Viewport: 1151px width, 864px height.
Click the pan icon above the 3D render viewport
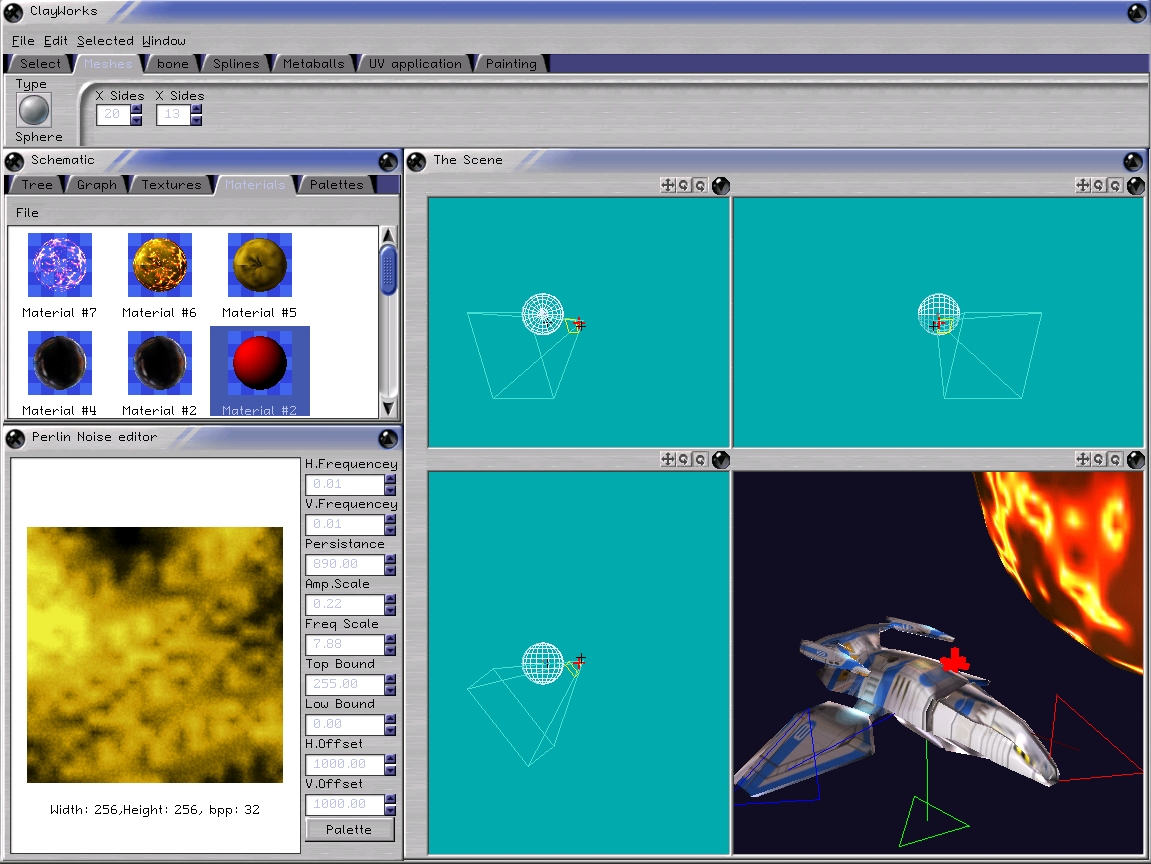coord(1082,459)
